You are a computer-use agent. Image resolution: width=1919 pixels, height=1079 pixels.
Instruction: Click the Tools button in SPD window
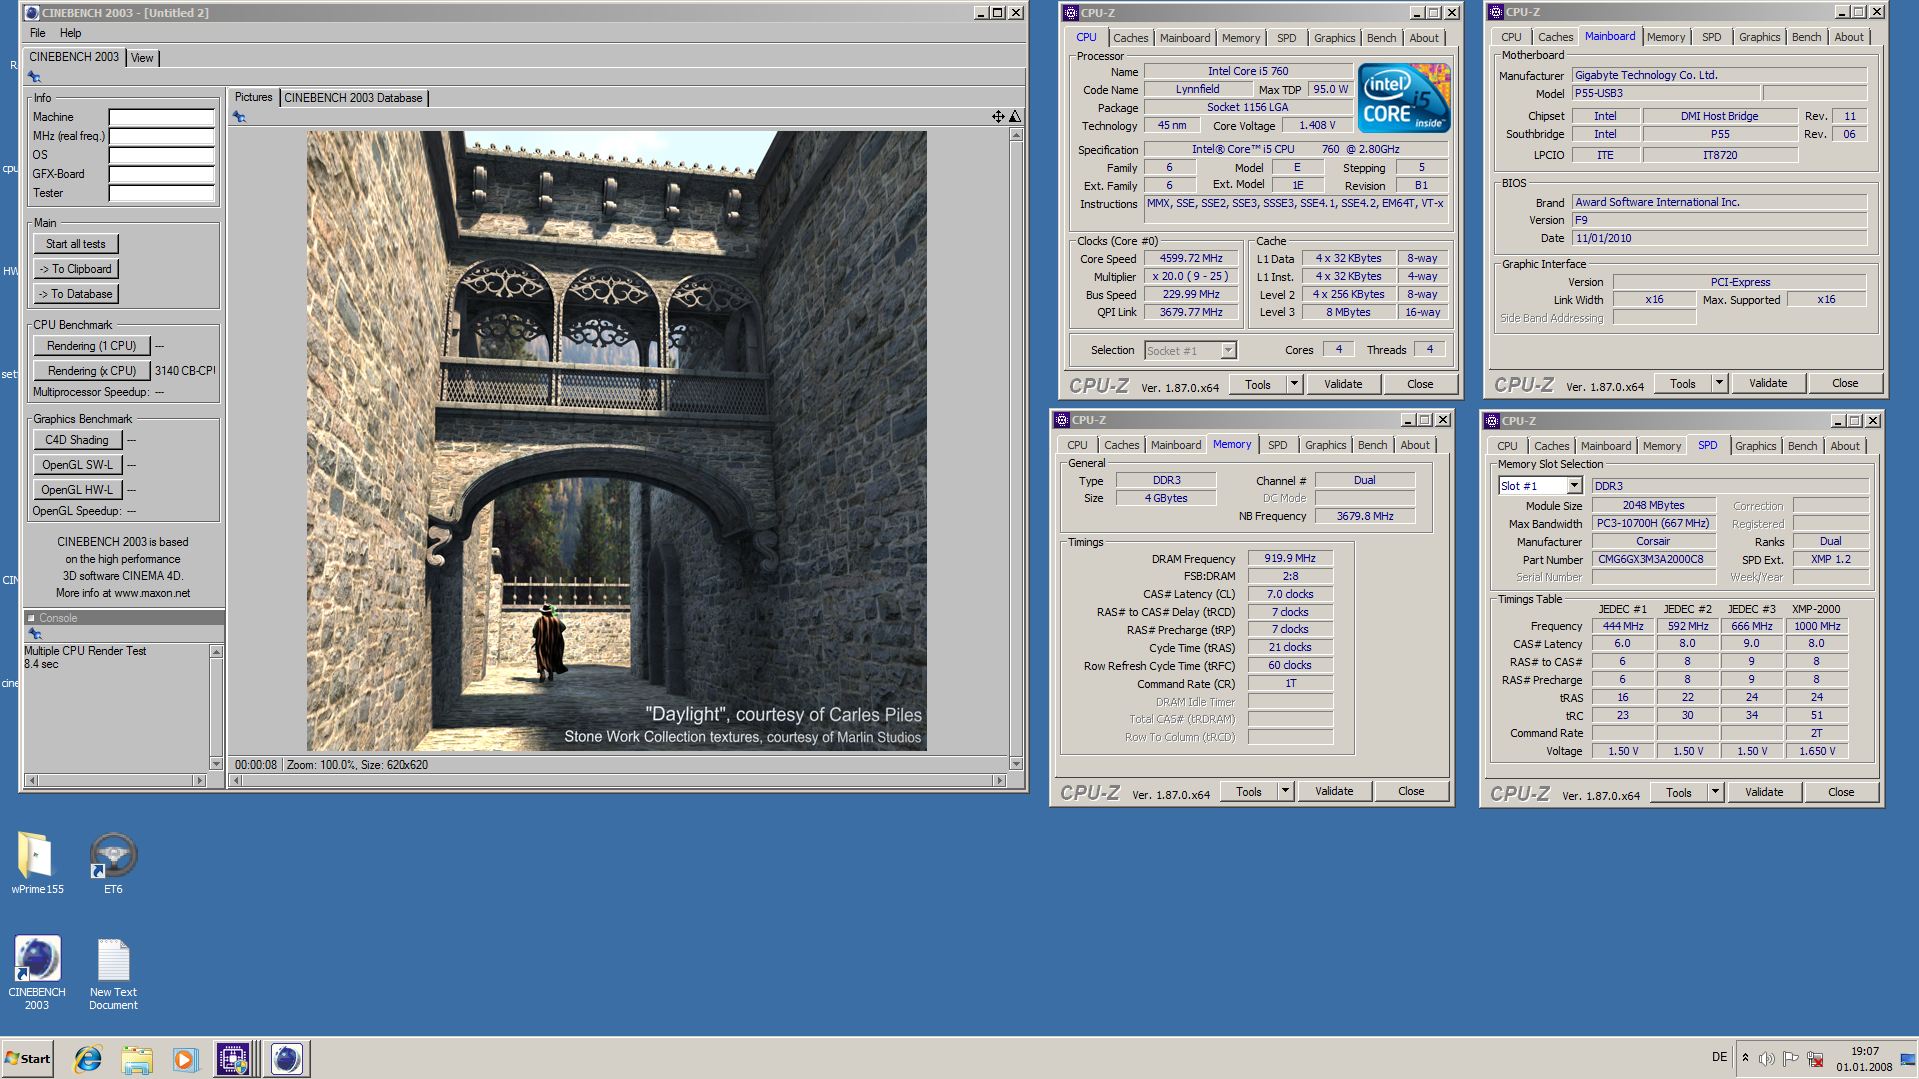(1679, 792)
